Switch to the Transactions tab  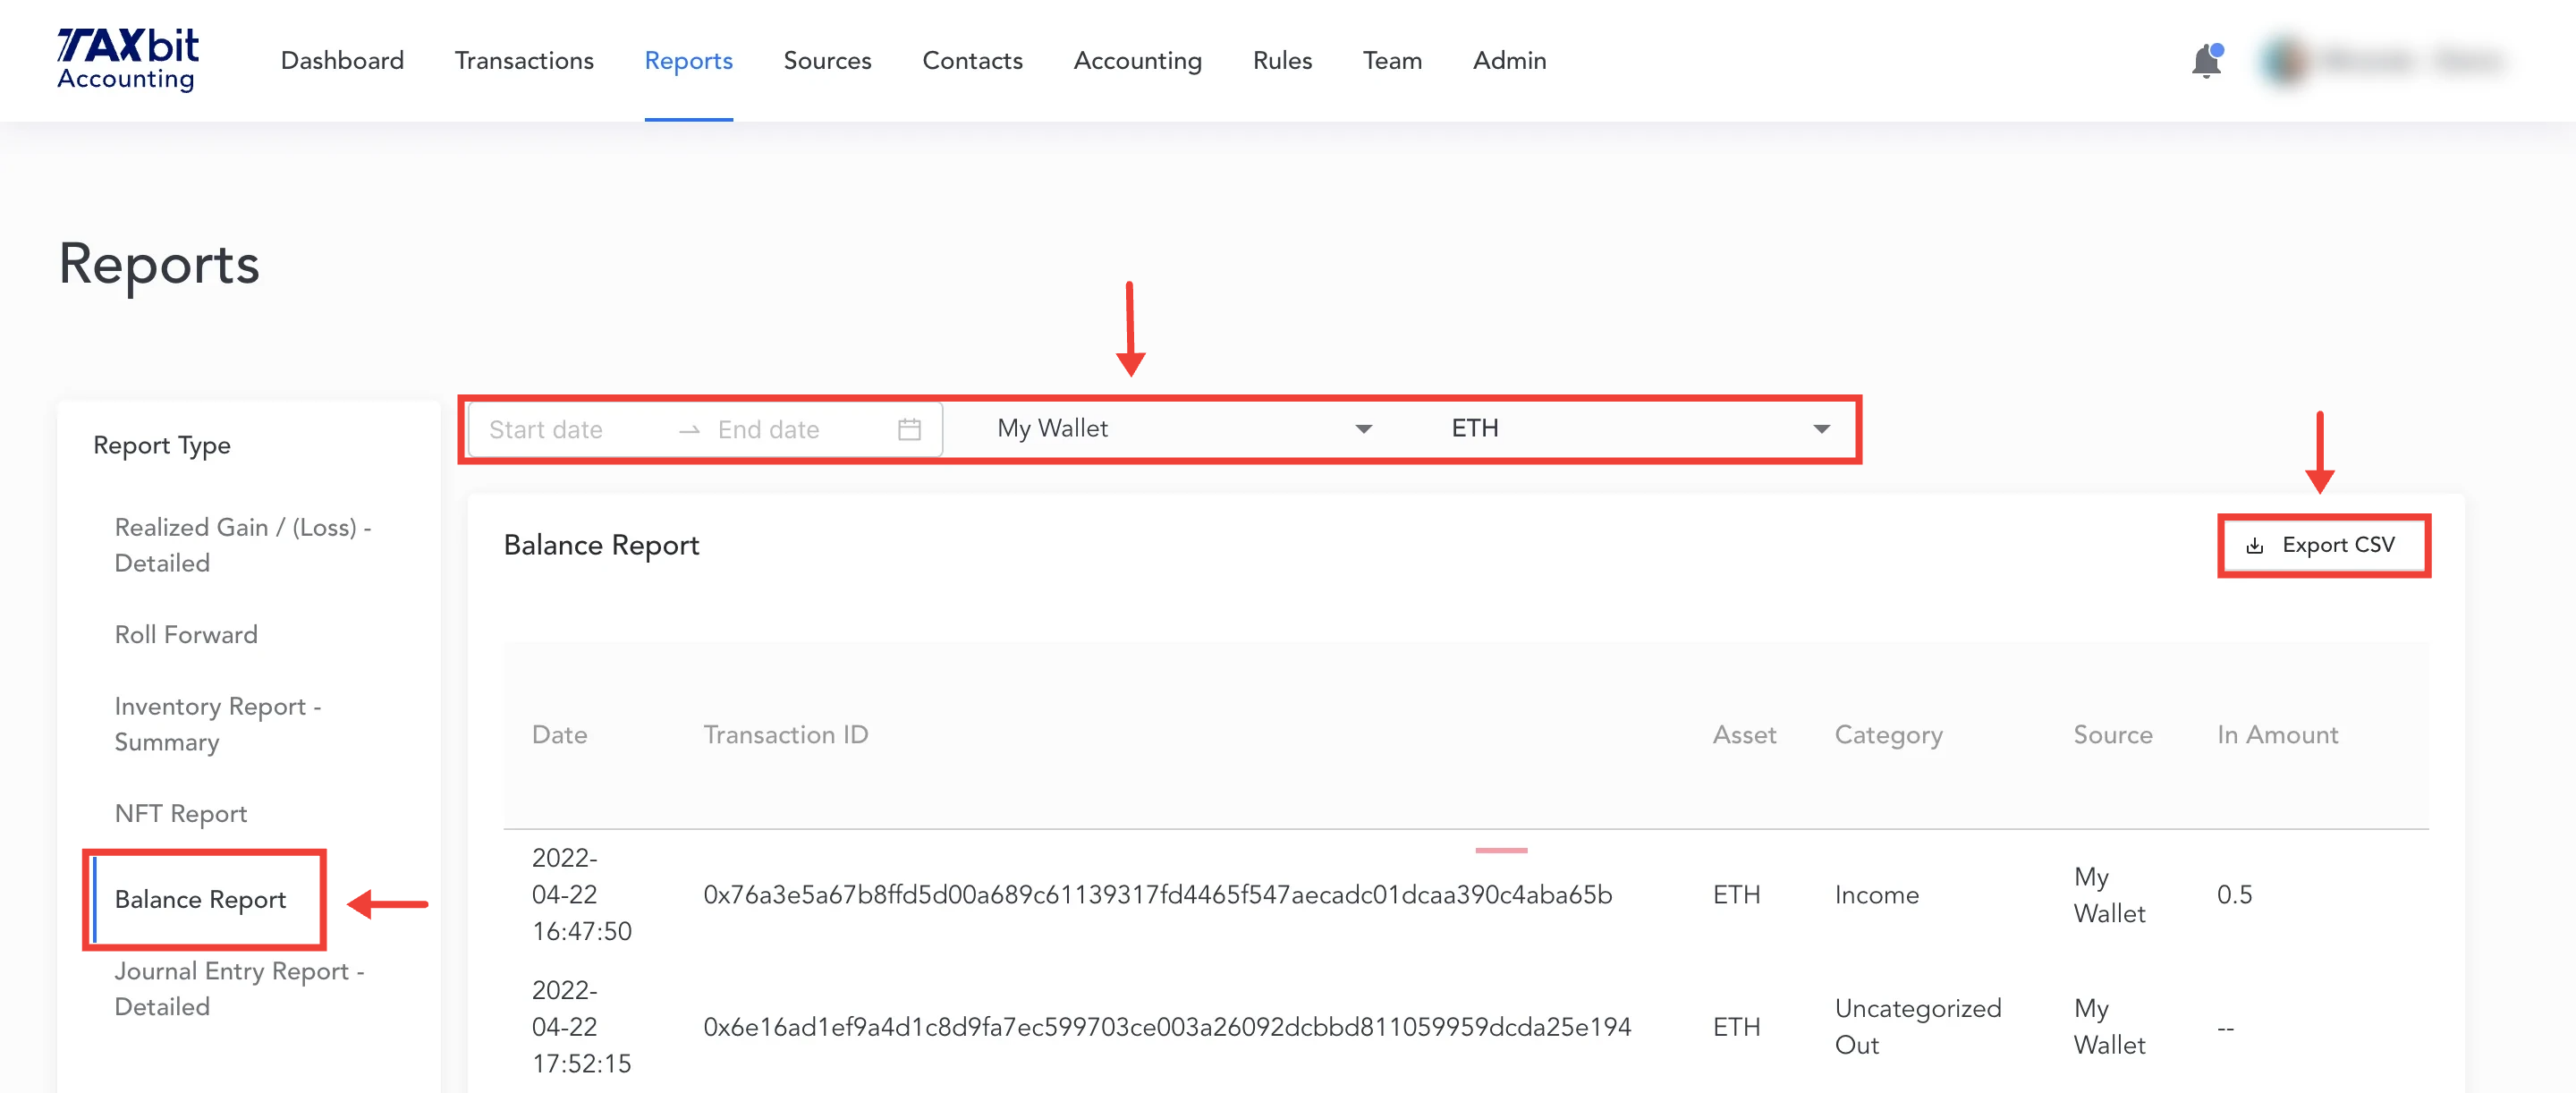tap(523, 60)
